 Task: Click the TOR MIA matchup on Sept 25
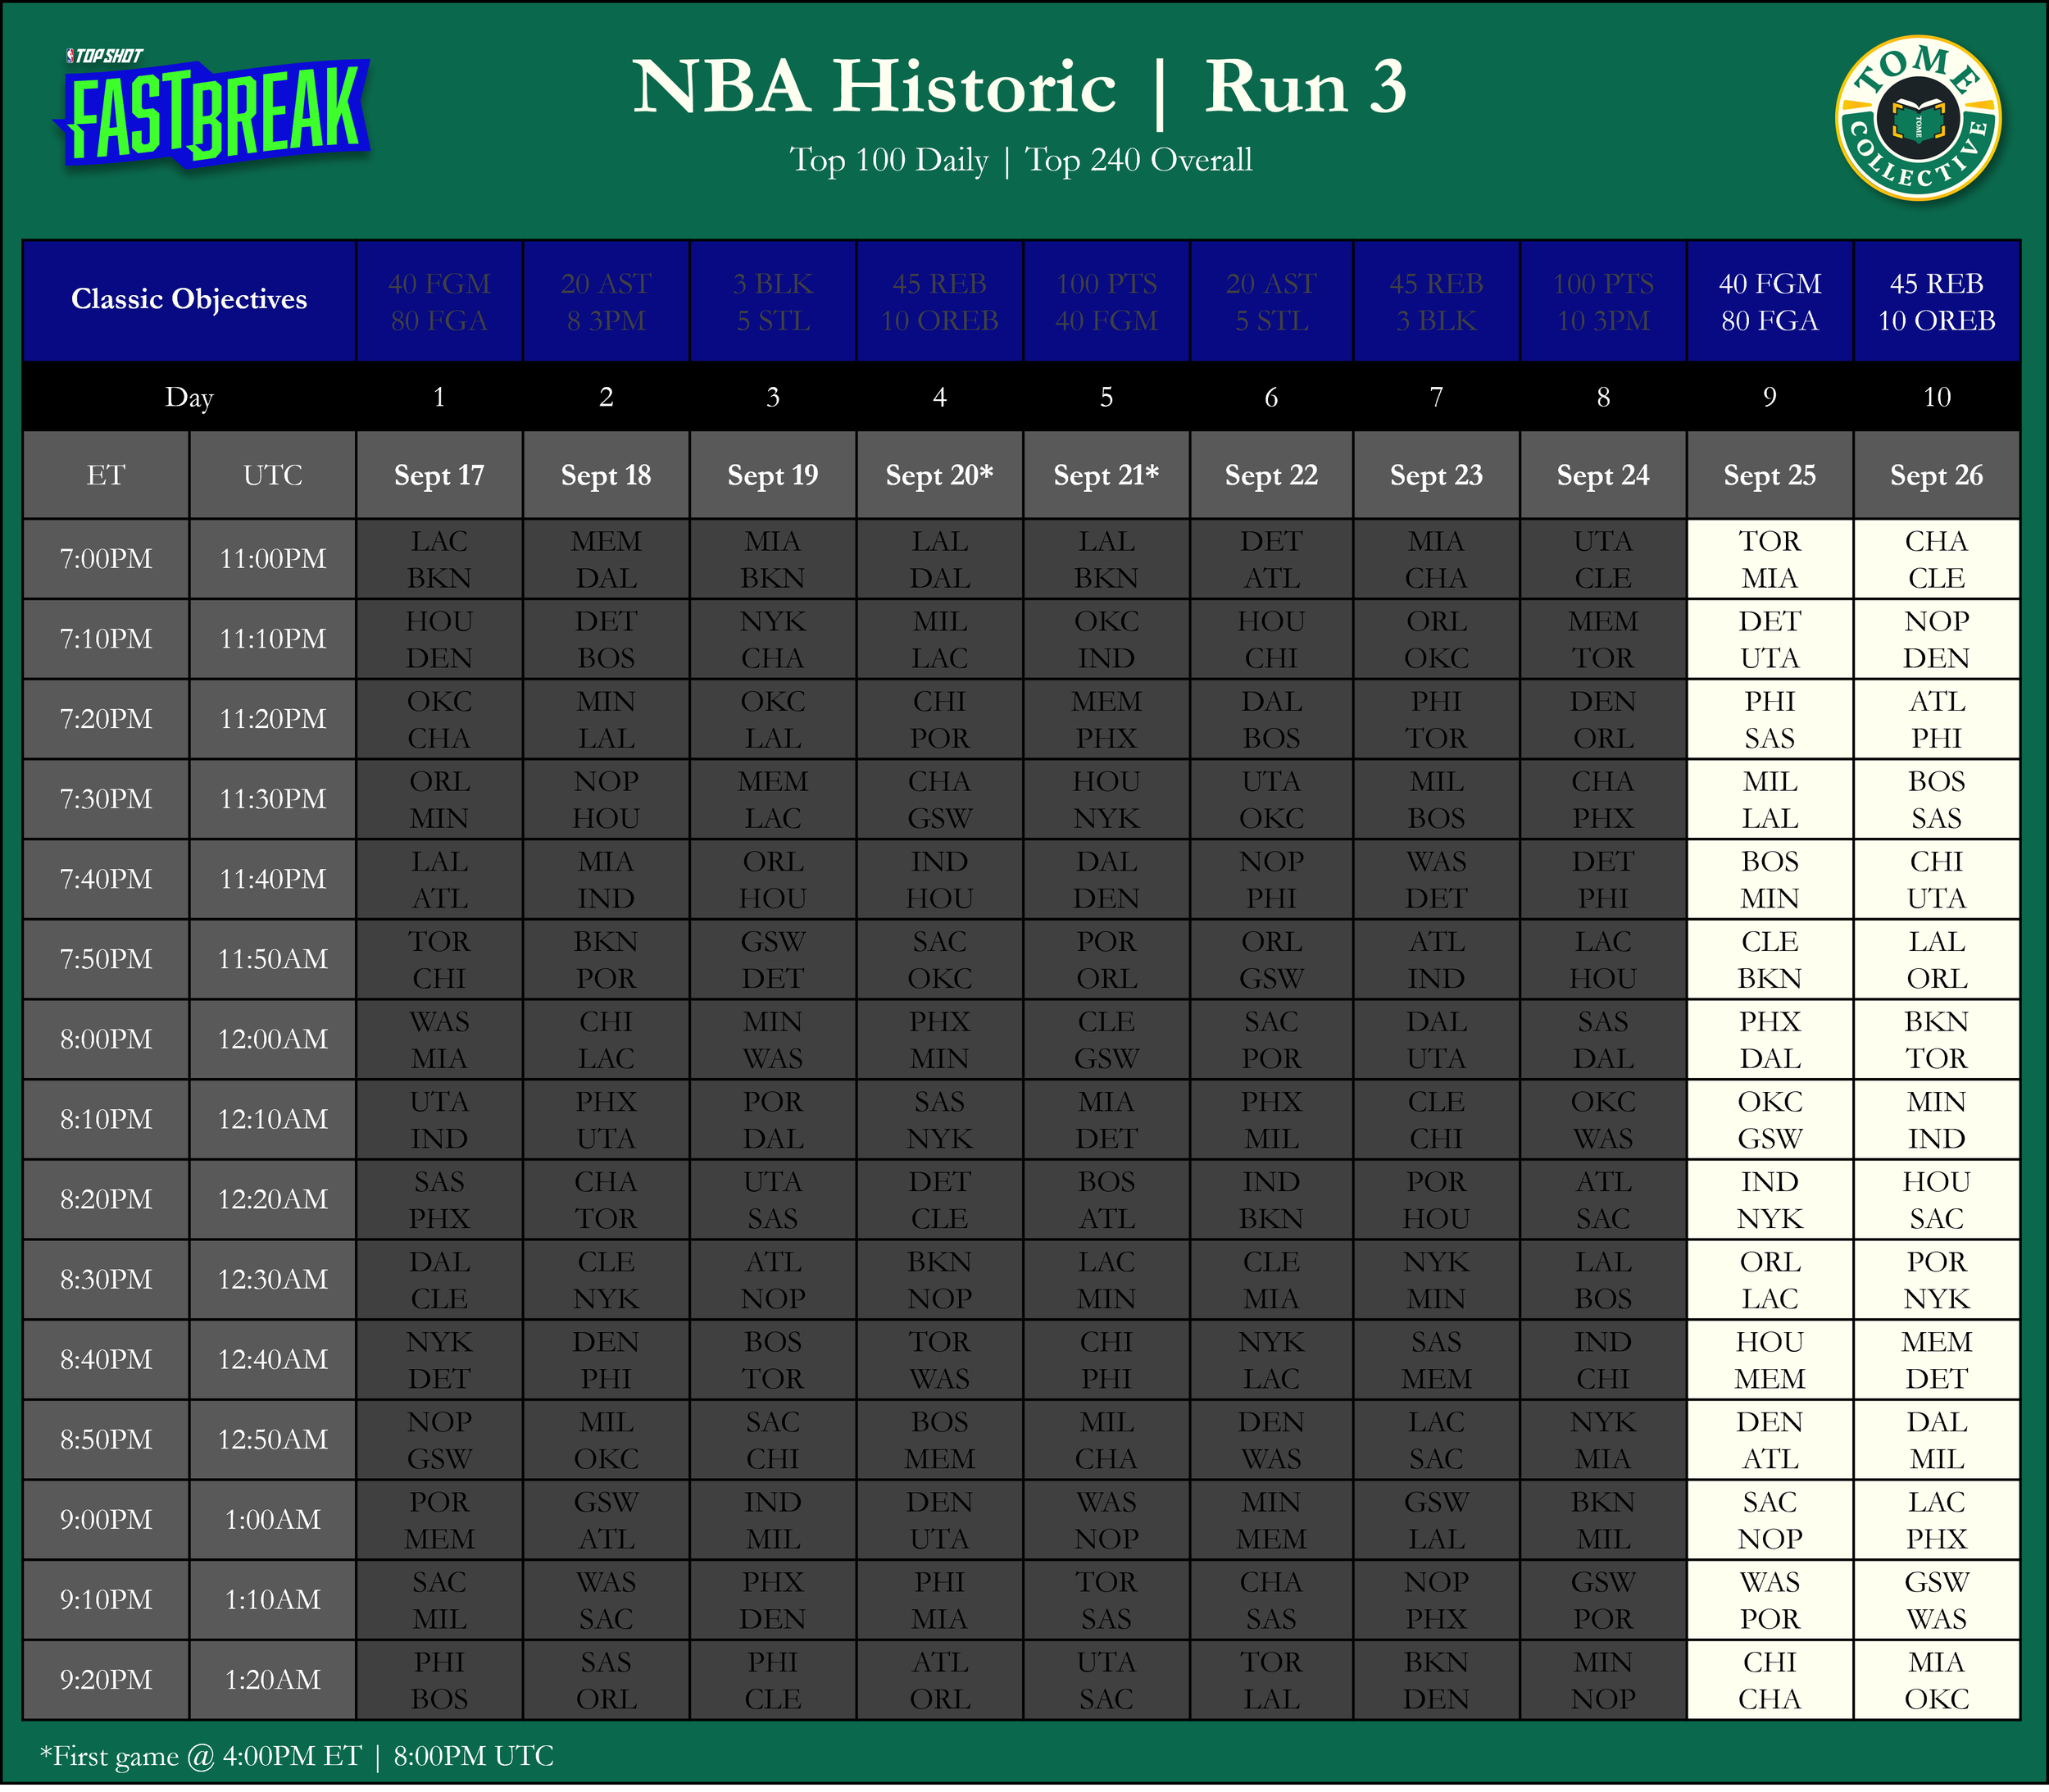pyautogui.click(x=1769, y=559)
